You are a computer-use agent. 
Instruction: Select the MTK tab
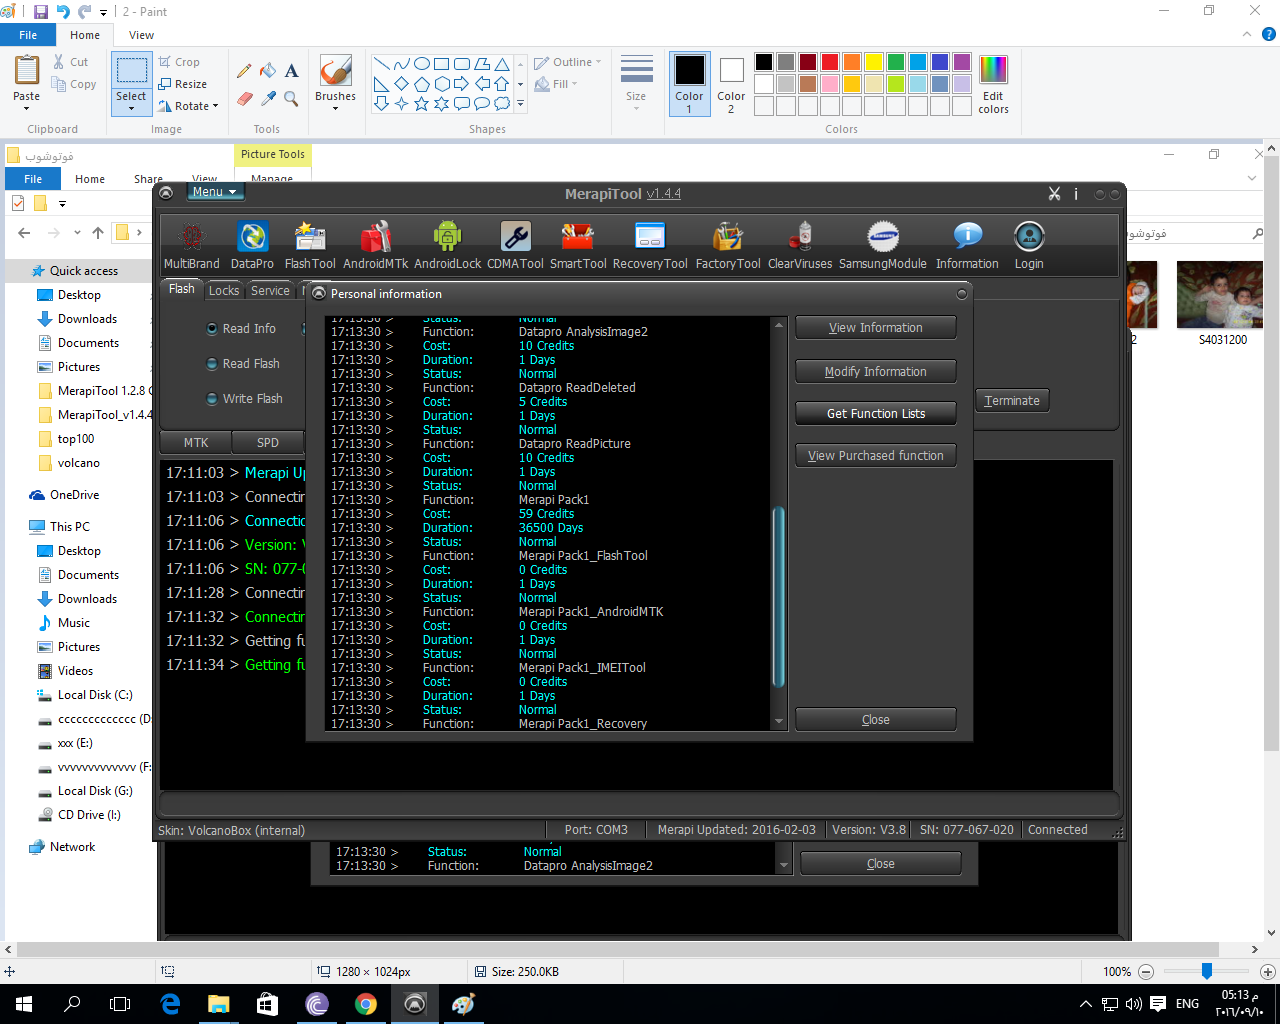pos(196,442)
